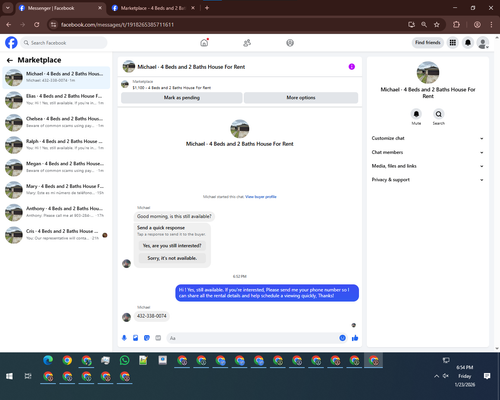Open a new browser tab
The width and height of the screenshot is (500, 400).
click(207, 8)
